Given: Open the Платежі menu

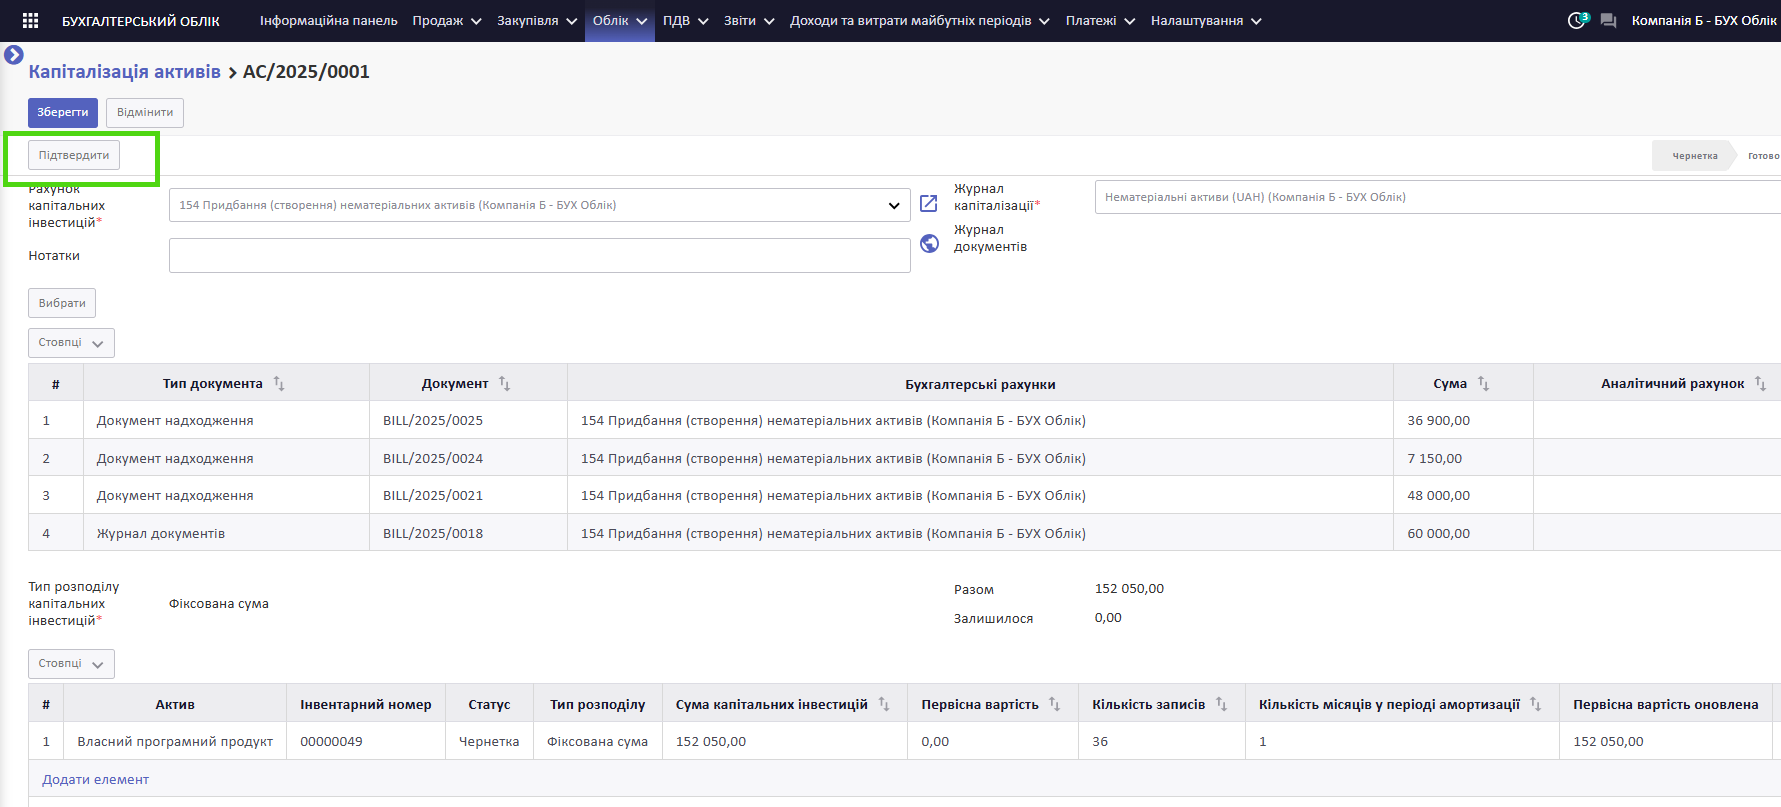Looking at the screenshot, I should tap(1101, 20).
